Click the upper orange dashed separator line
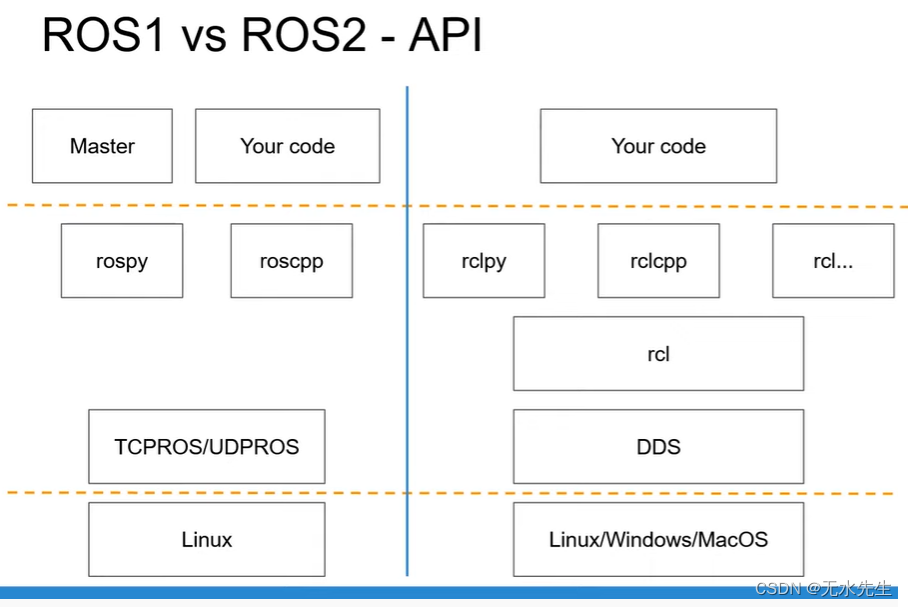 tap(200, 206)
